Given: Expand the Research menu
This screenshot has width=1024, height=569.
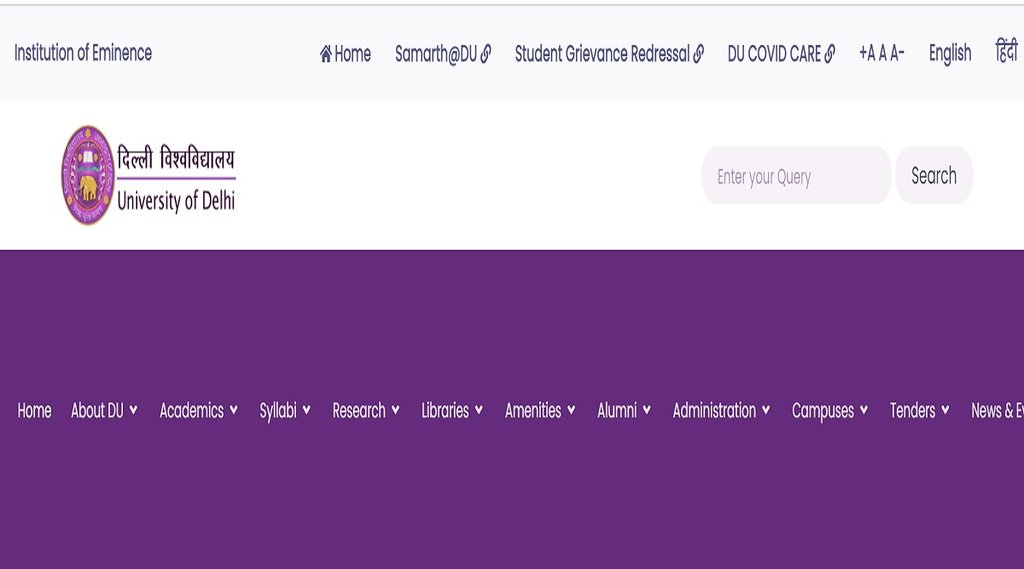Looking at the screenshot, I should click(x=366, y=410).
